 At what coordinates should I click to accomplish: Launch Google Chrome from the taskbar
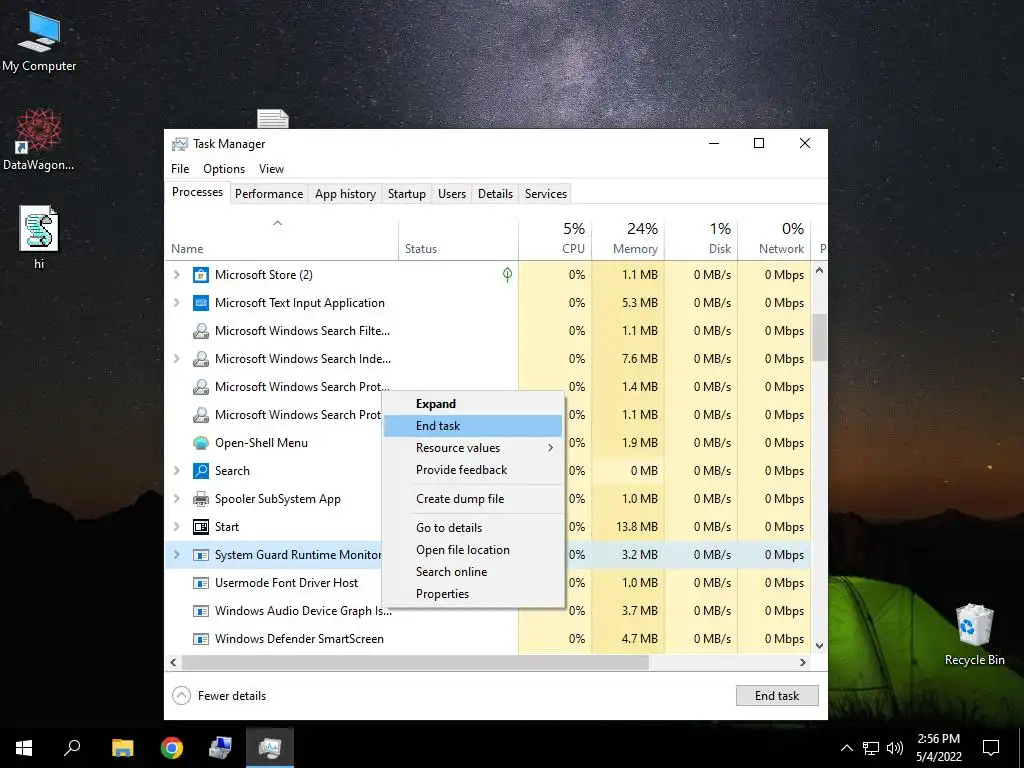coord(172,748)
